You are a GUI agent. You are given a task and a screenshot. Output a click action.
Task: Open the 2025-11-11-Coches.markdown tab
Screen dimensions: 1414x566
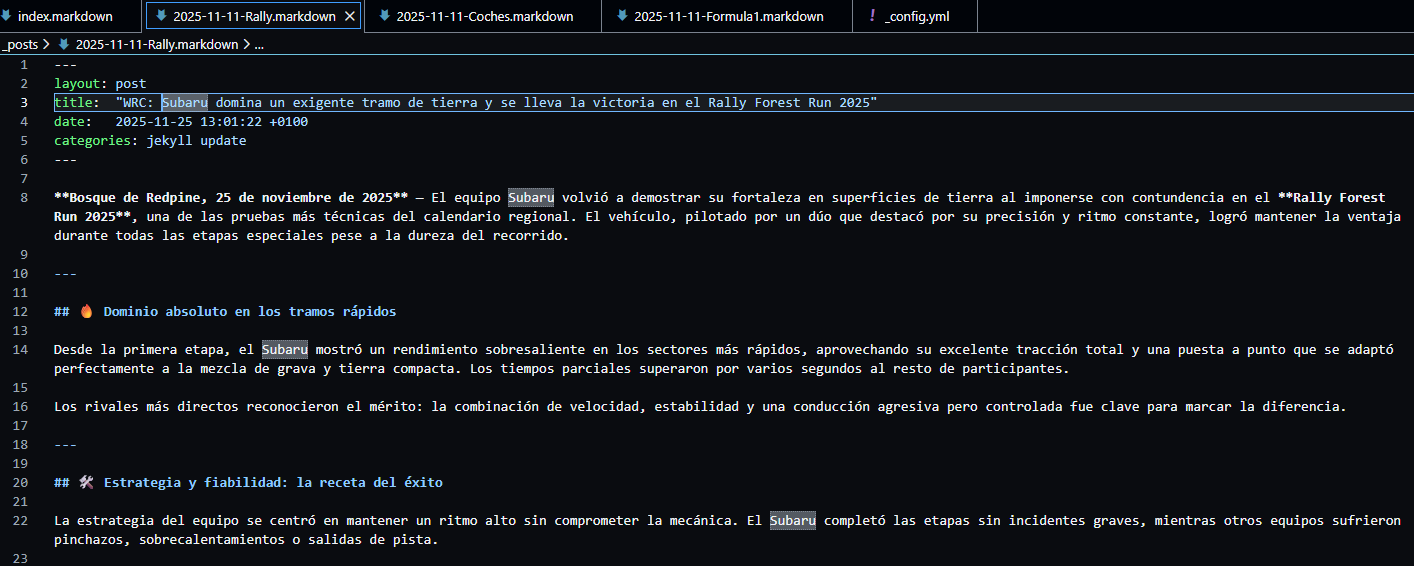pos(483,16)
